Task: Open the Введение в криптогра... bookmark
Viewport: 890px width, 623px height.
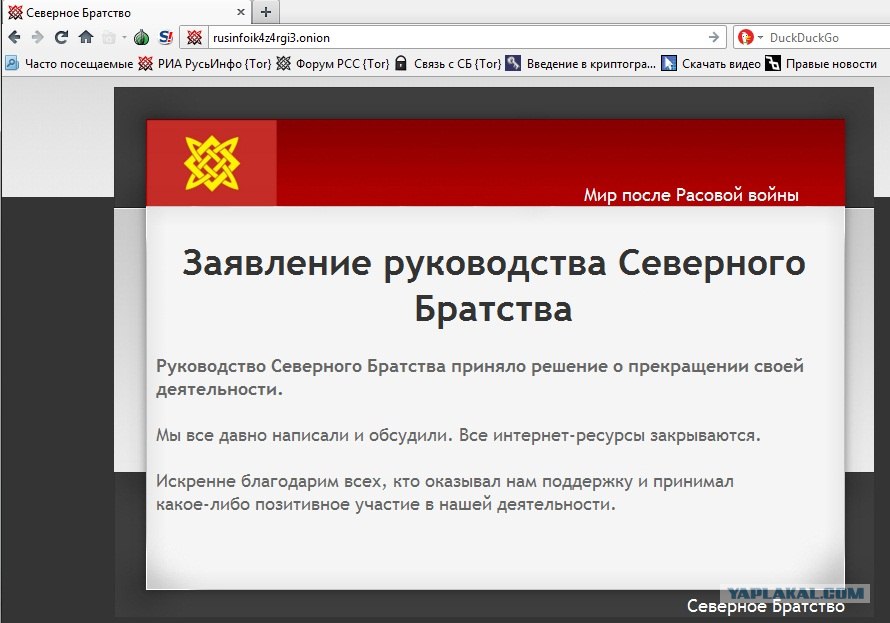Action: pyautogui.click(x=581, y=64)
